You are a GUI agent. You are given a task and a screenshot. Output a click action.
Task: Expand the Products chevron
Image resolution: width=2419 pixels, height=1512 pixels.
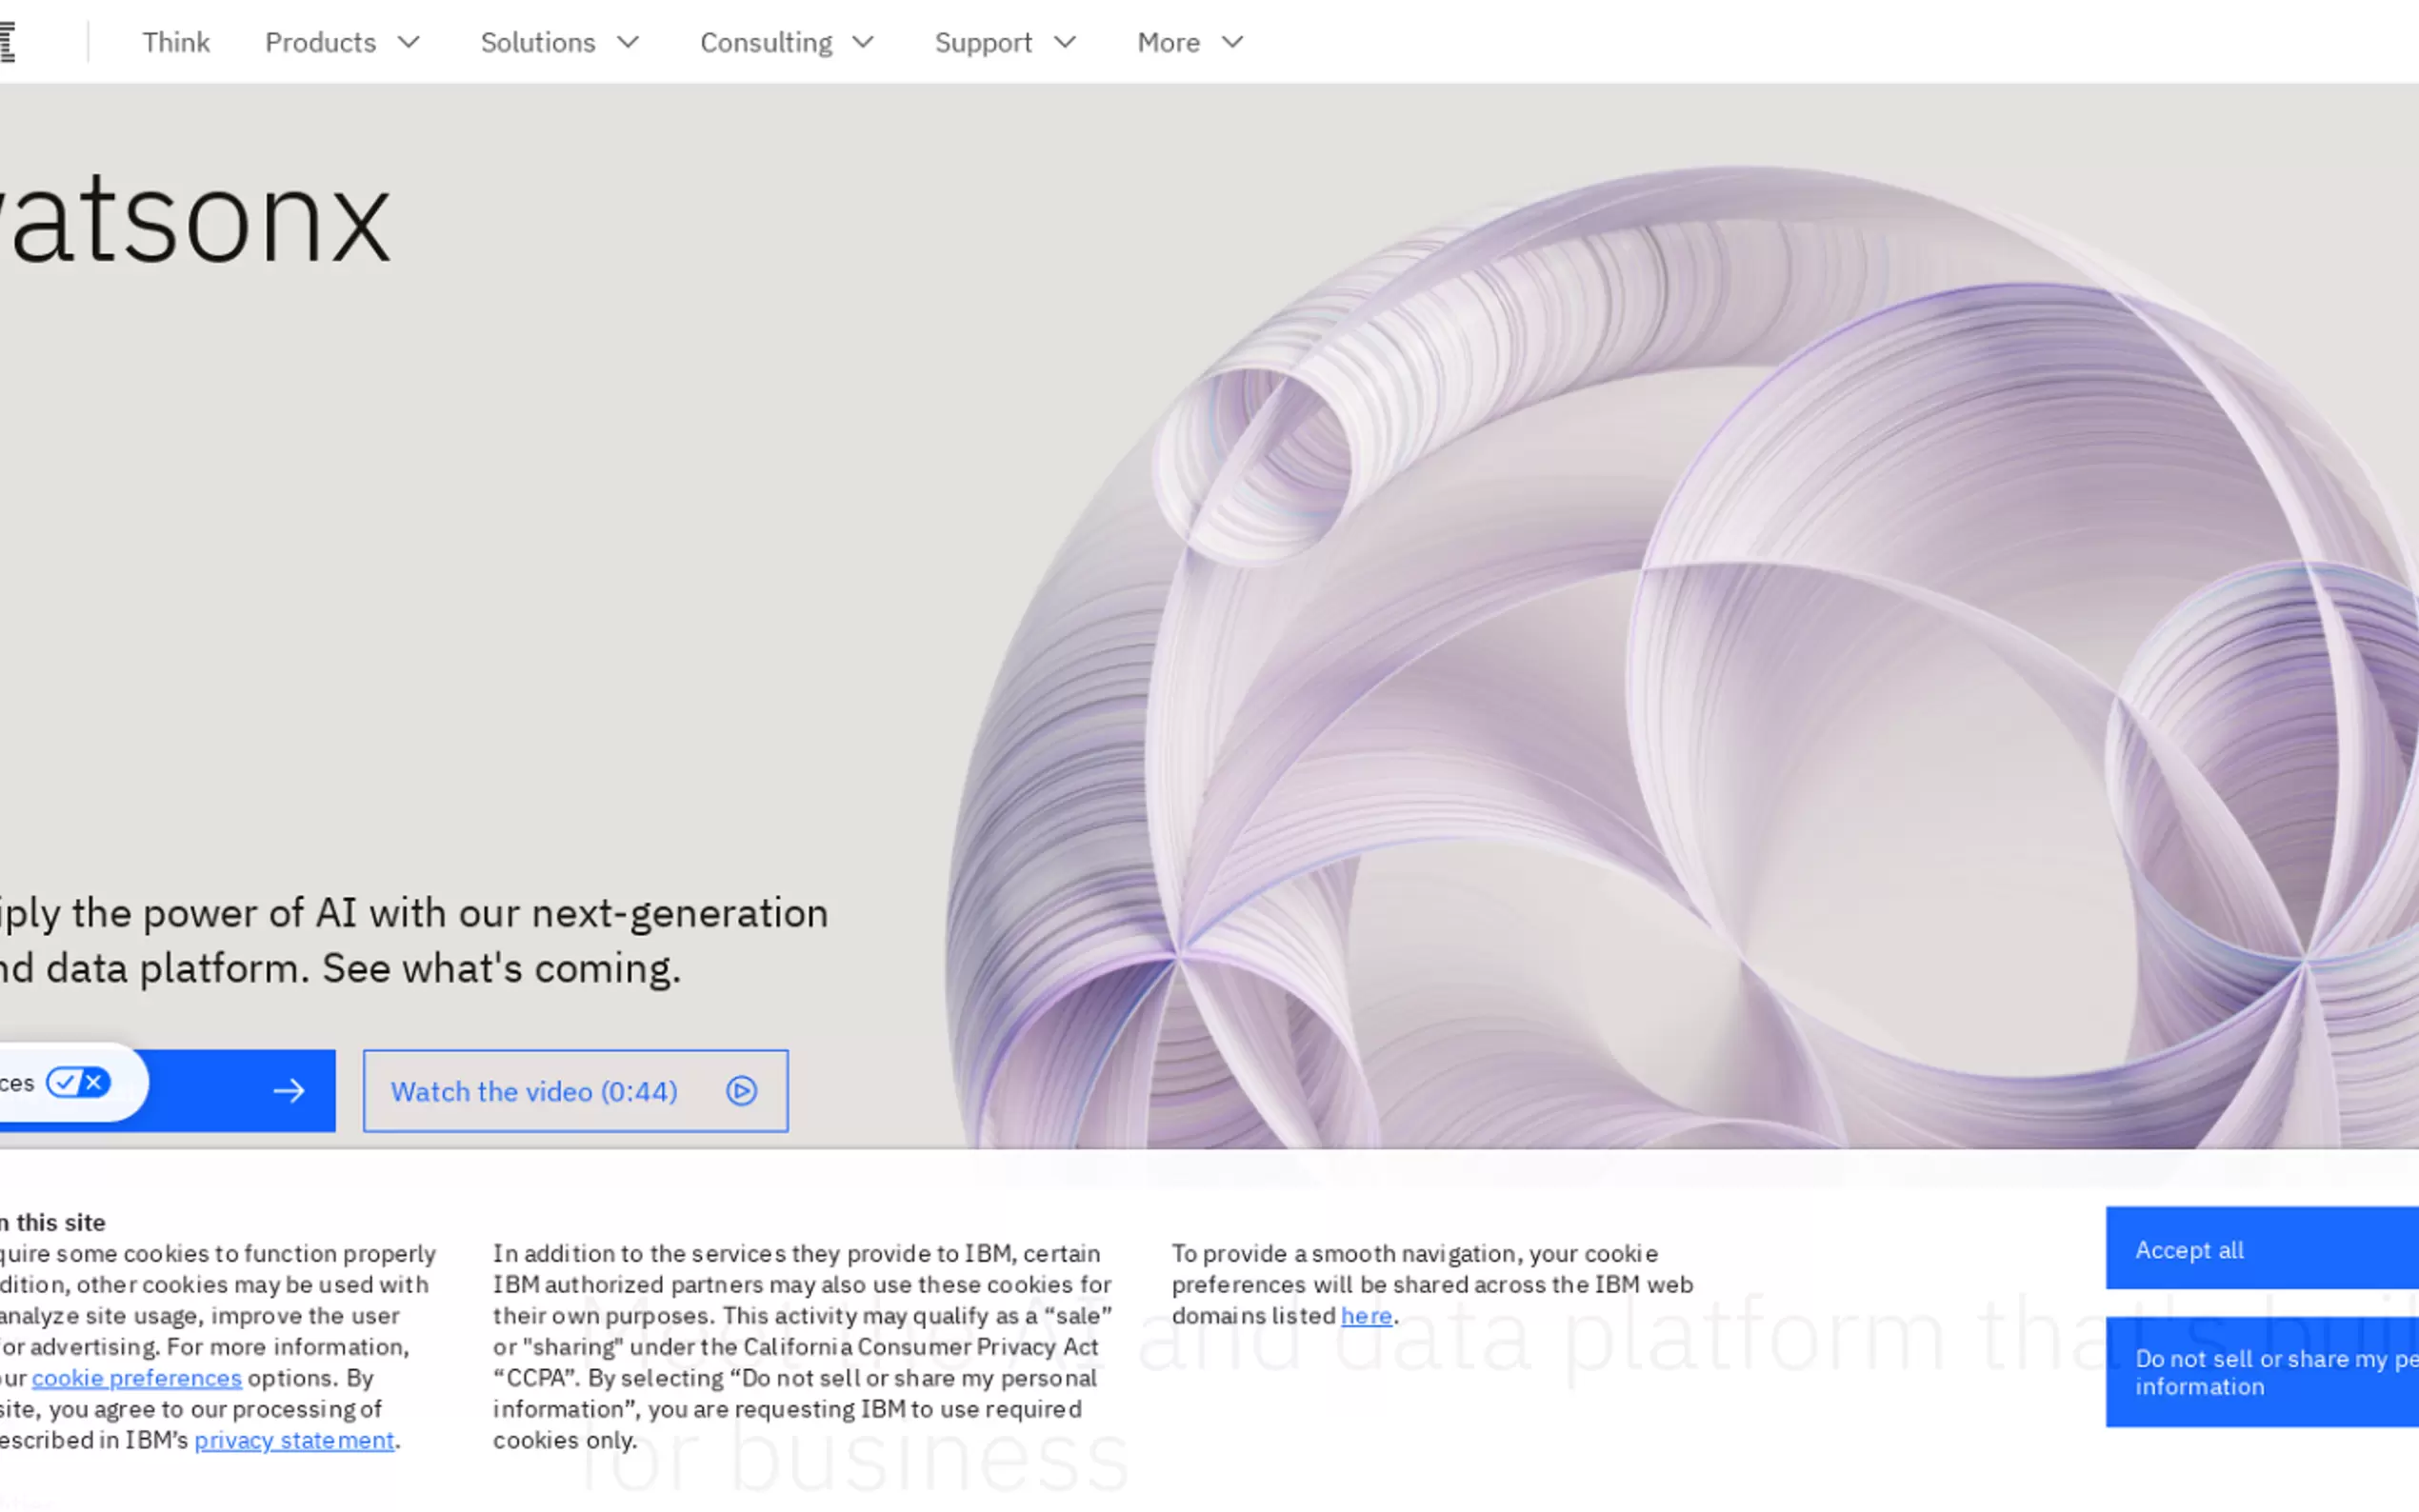coord(409,42)
